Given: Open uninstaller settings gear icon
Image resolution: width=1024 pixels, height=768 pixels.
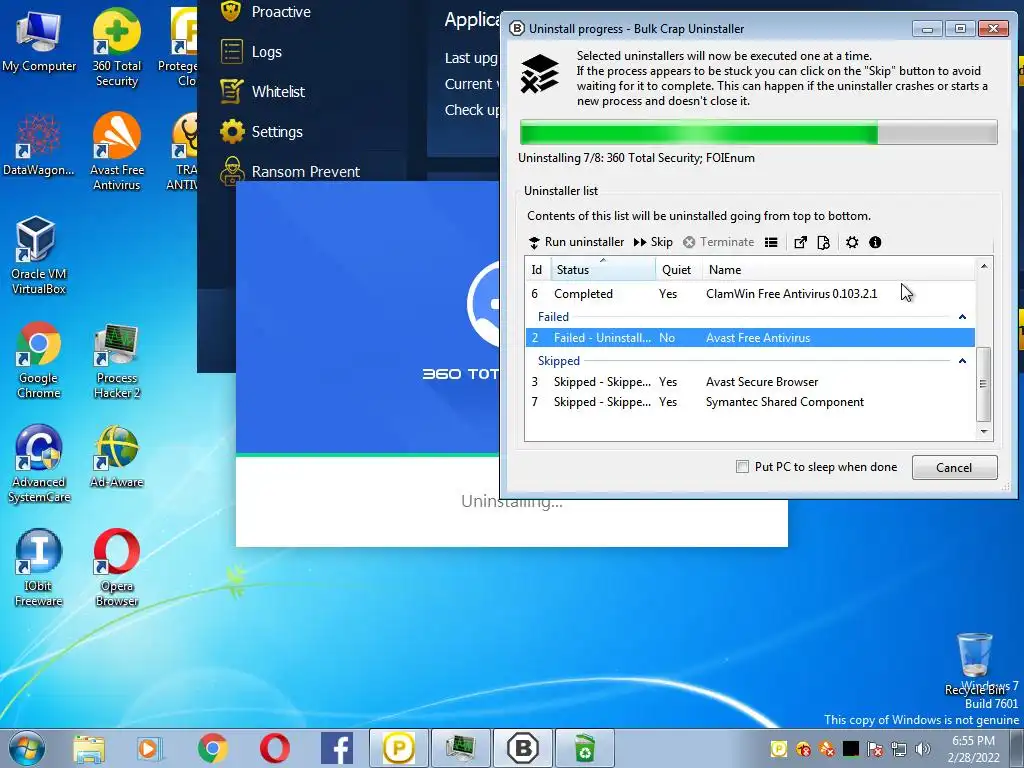Looking at the screenshot, I should click(x=852, y=242).
